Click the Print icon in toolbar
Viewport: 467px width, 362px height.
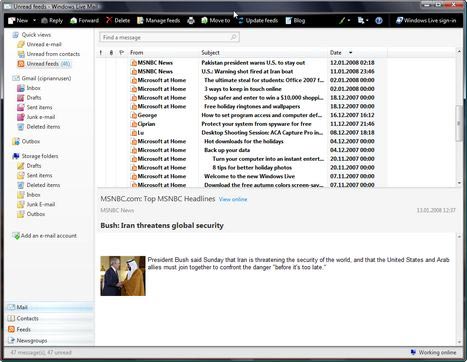click(191, 21)
